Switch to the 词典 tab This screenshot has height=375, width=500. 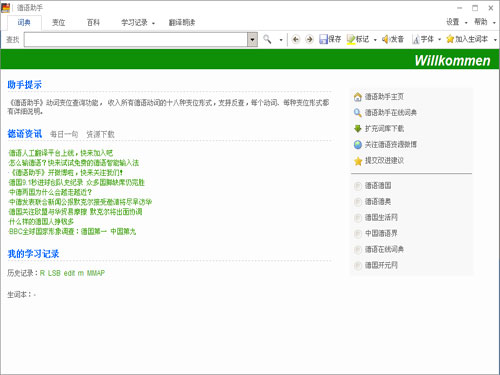coord(24,23)
